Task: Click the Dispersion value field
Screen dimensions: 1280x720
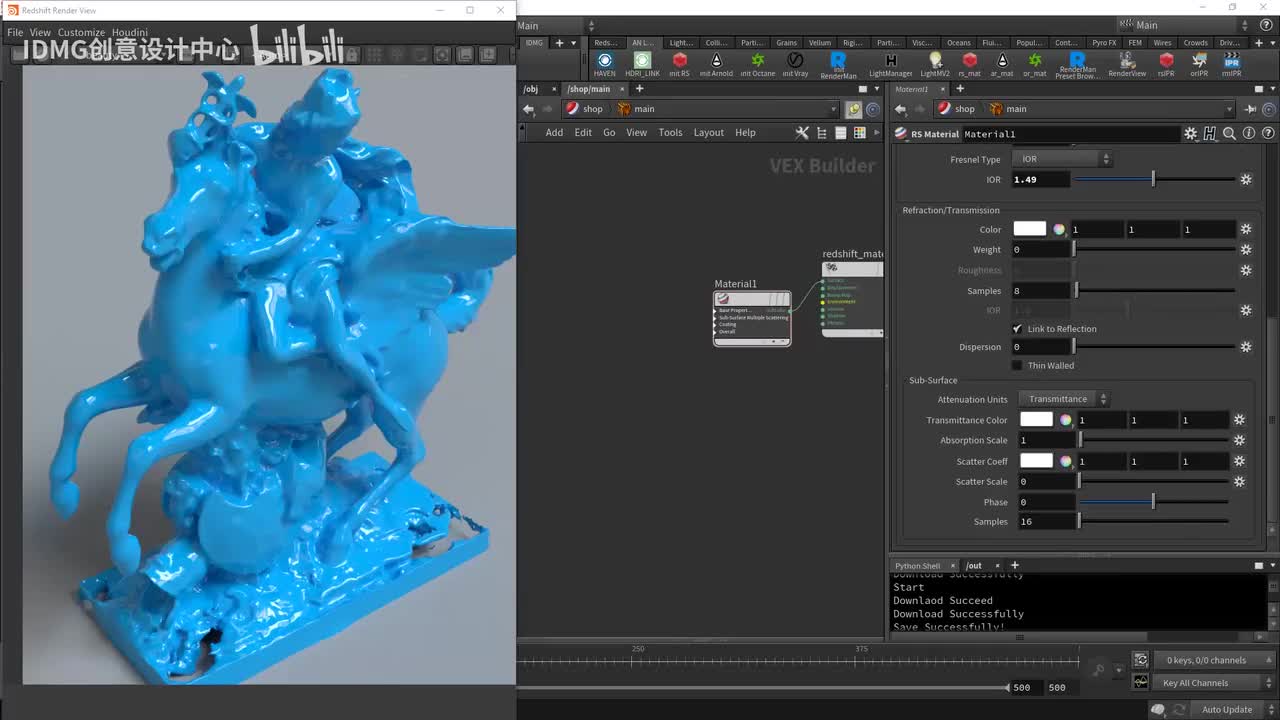Action: 1041,347
